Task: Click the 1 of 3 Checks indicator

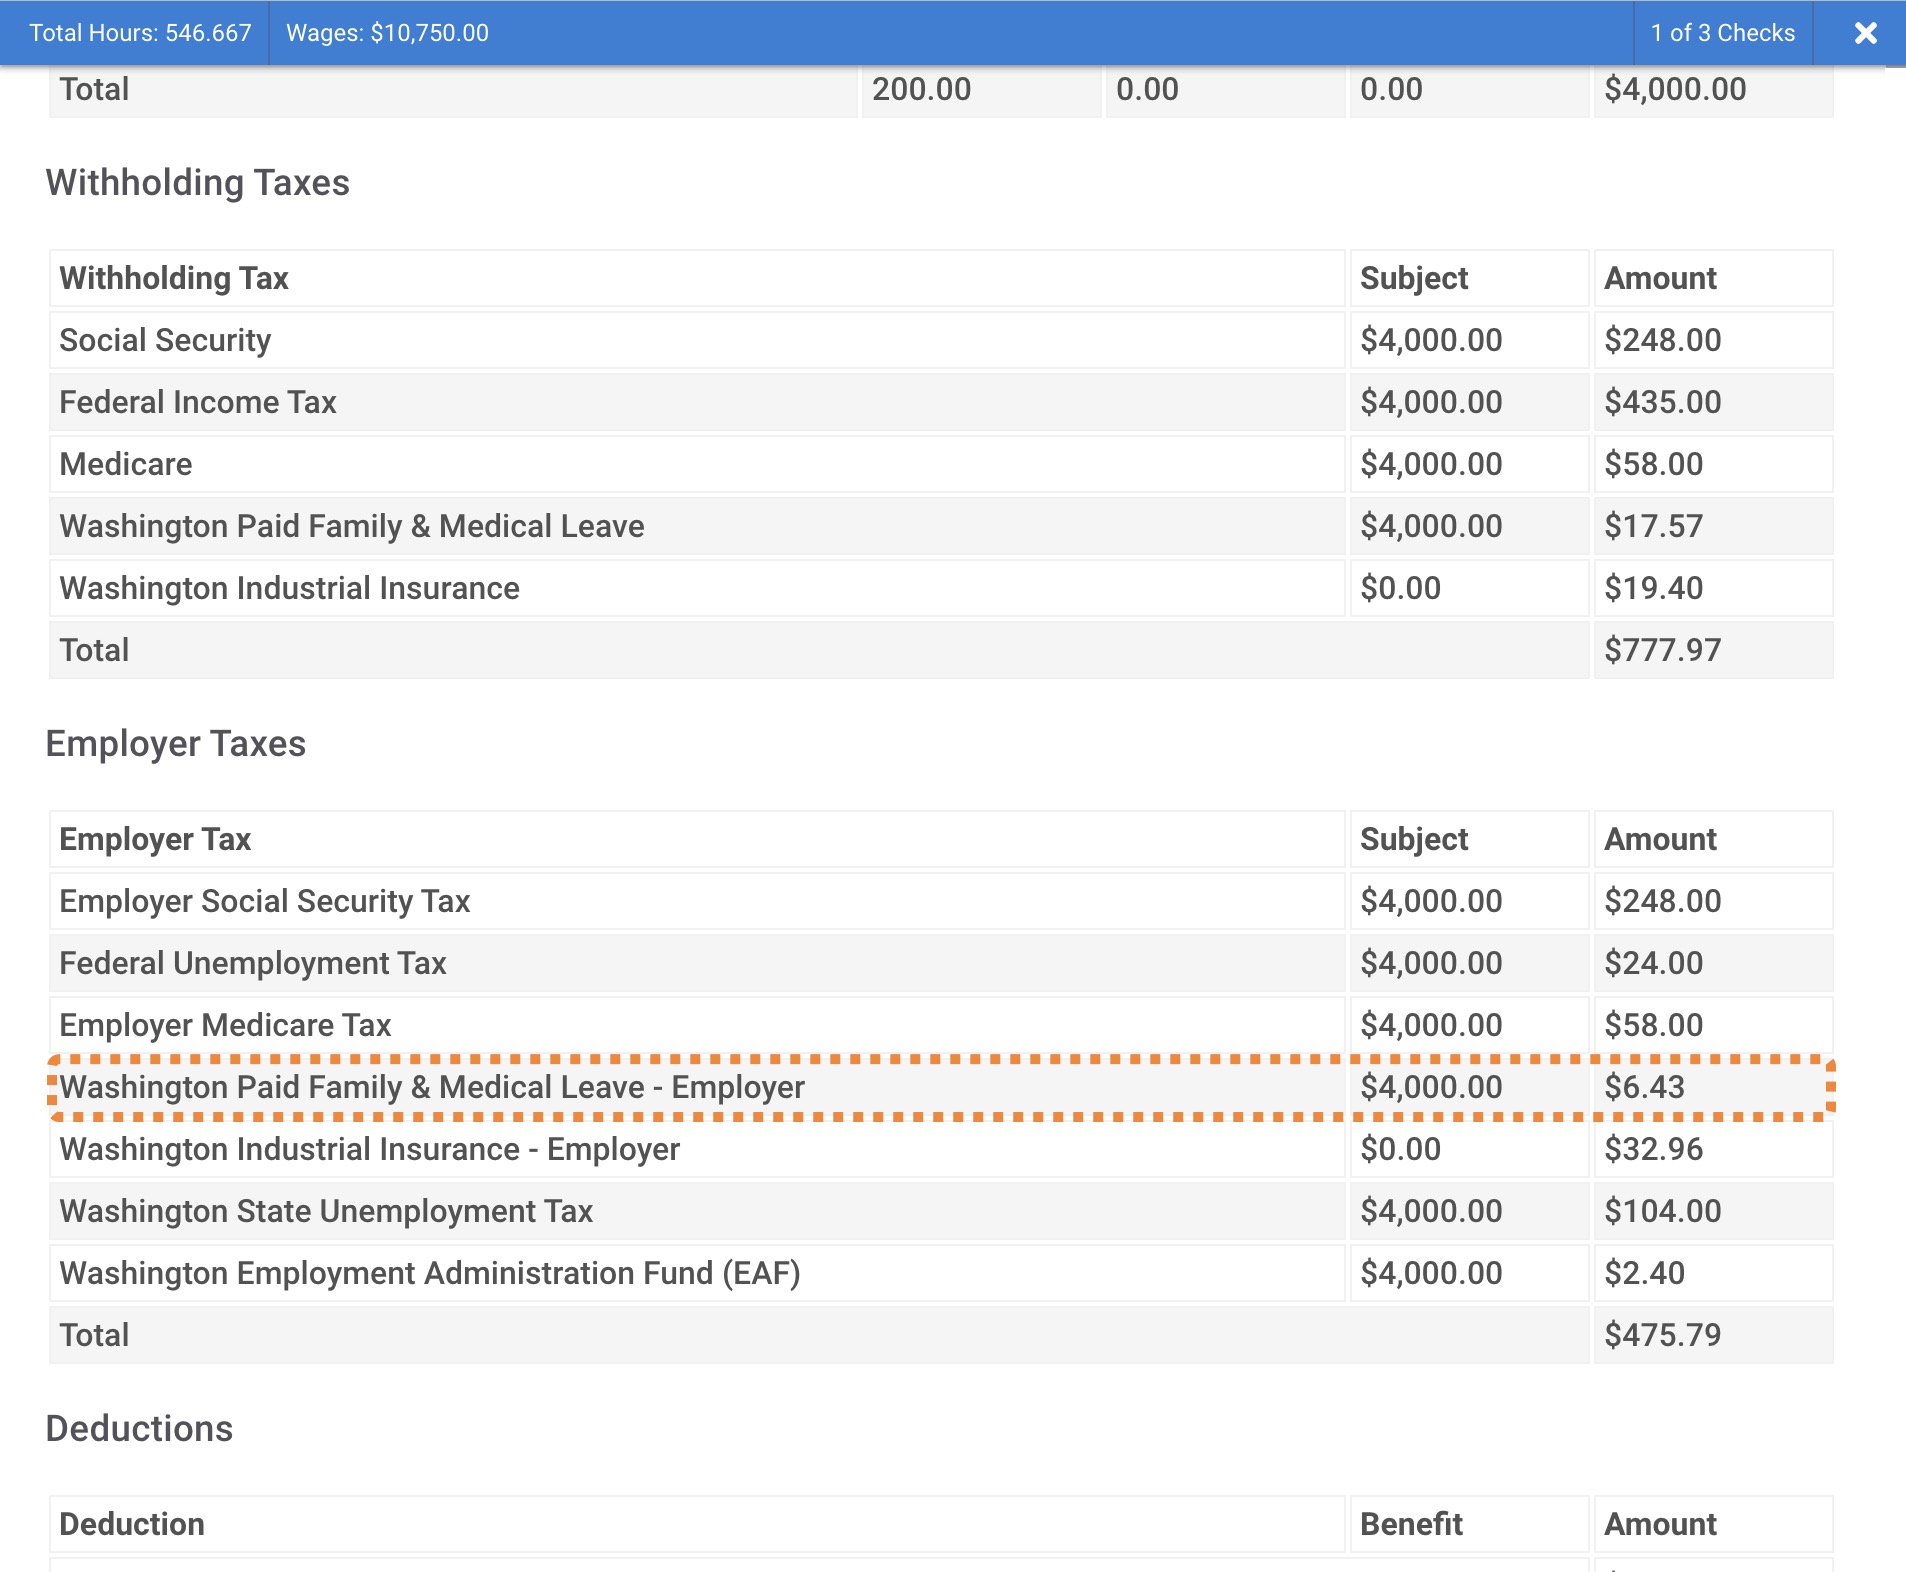Action: pos(1722,33)
